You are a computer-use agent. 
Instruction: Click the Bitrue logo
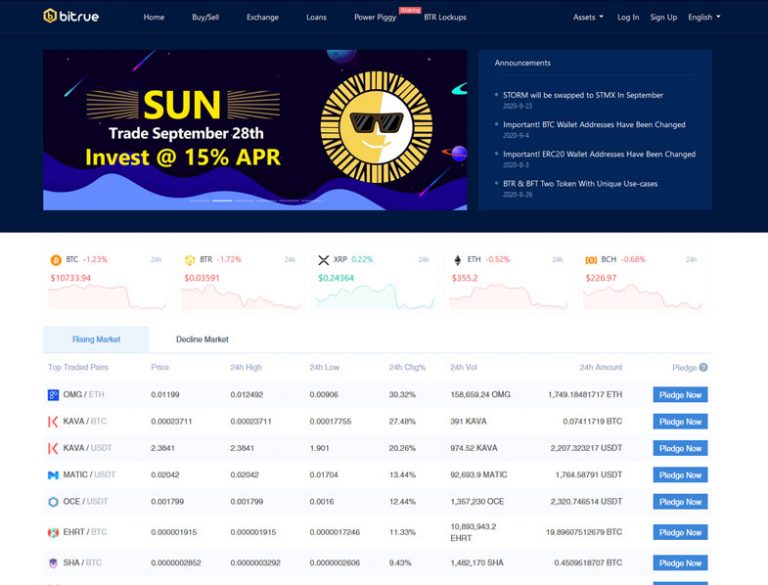tap(71, 16)
